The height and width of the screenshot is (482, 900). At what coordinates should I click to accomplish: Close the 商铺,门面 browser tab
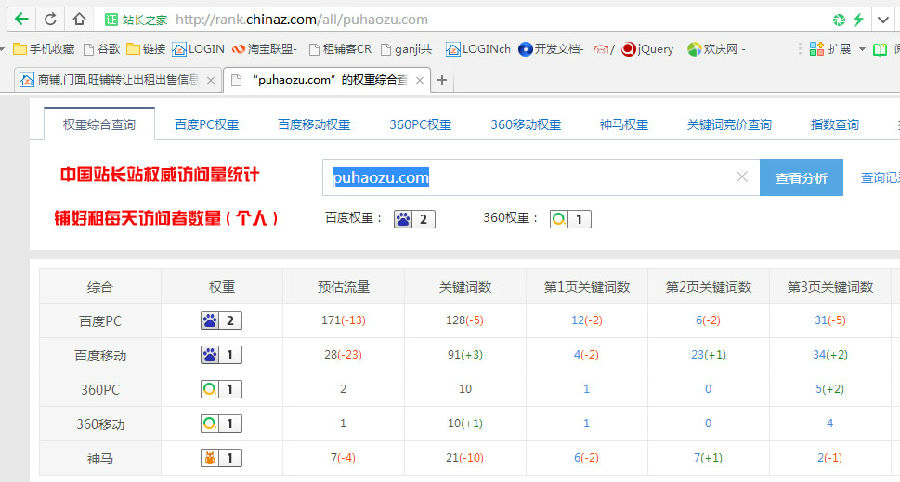point(211,80)
